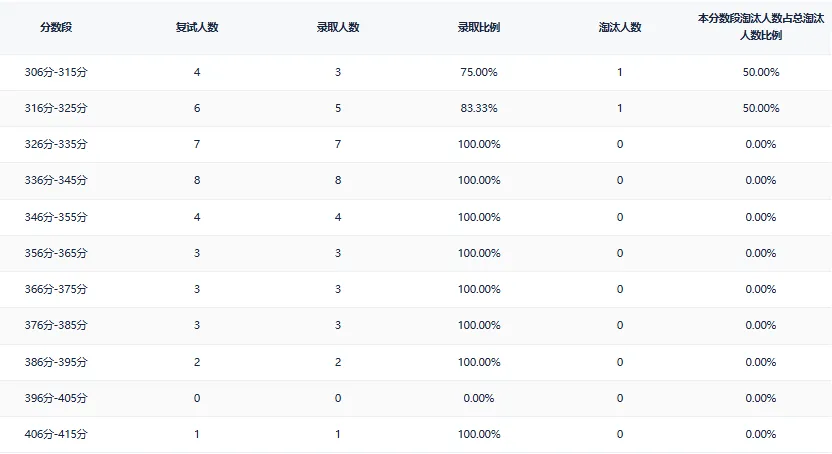Click the 376分-385分 row label
Viewport: 832px width, 454px height.
[x=56, y=325]
